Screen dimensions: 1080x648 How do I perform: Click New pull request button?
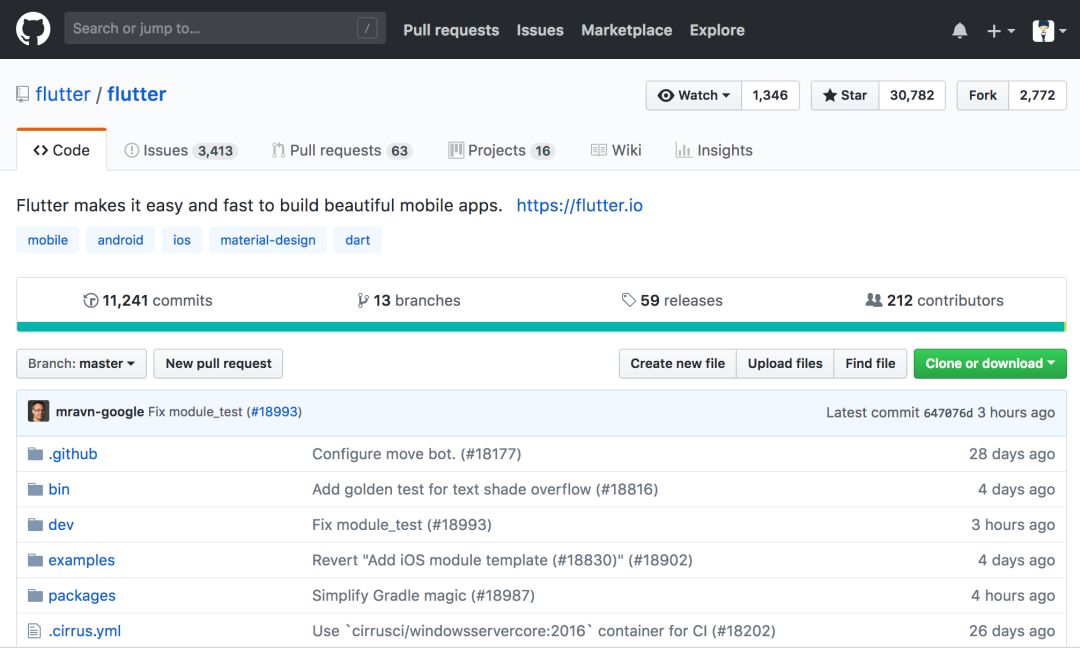click(218, 364)
